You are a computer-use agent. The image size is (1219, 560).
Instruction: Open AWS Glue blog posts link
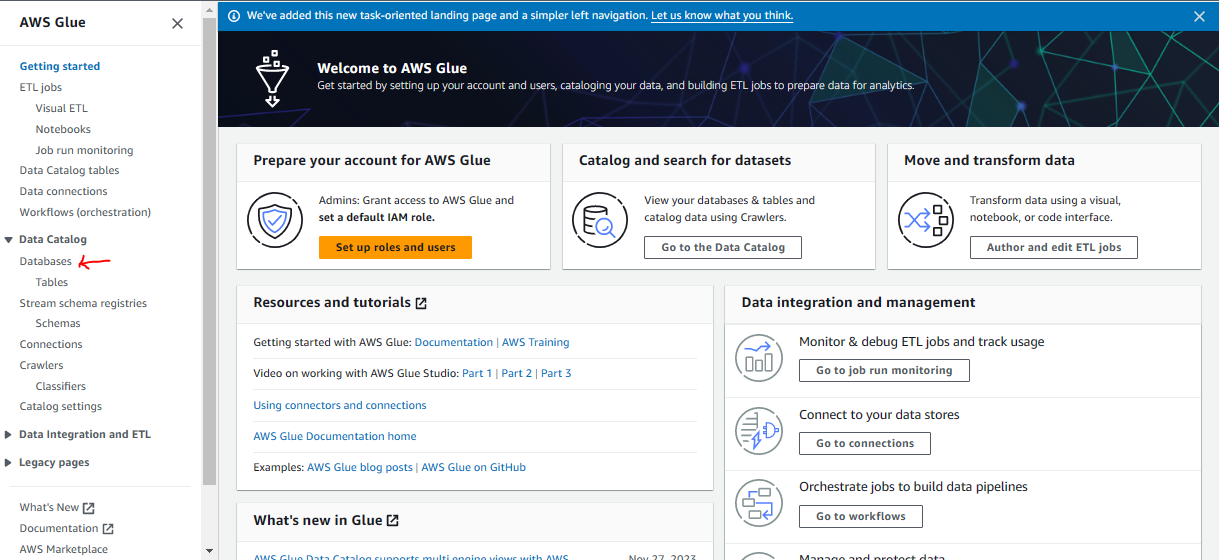click(x=360, y=467)
